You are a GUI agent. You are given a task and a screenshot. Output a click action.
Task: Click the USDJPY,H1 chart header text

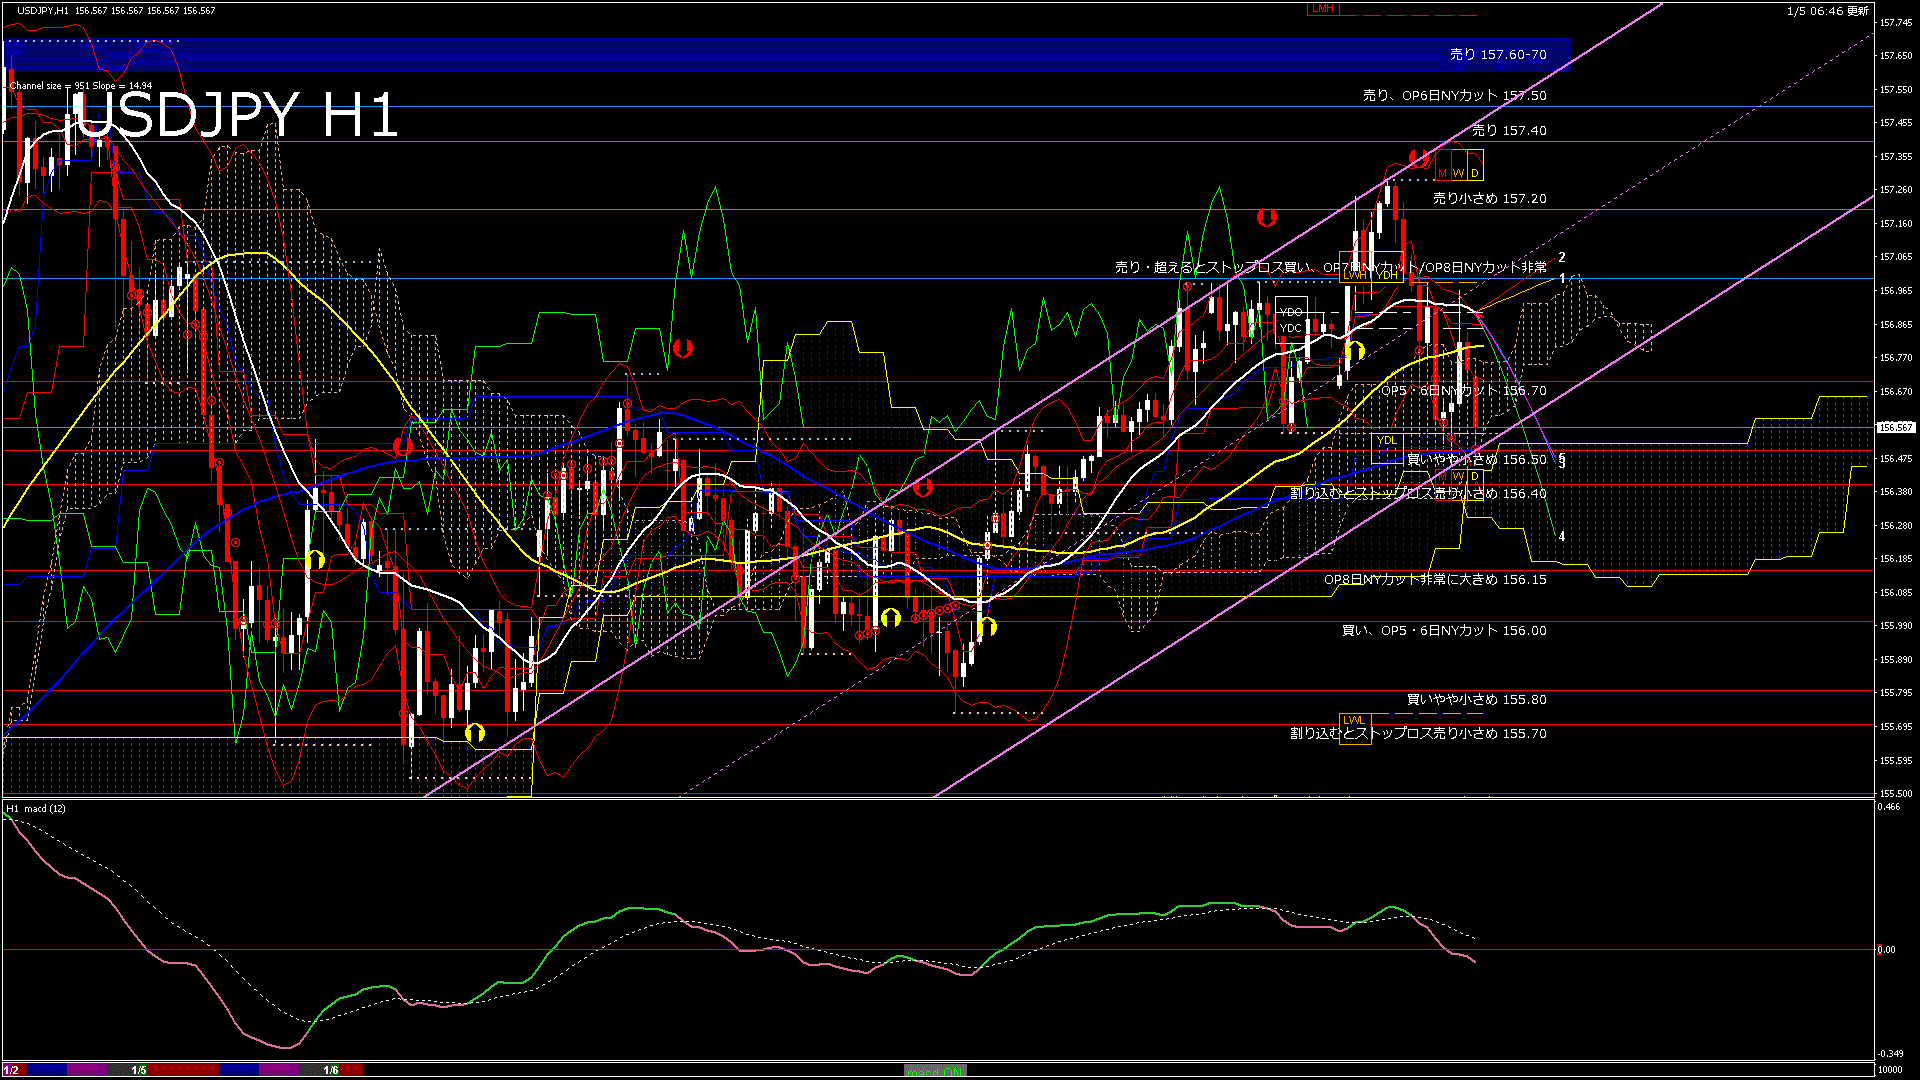(43, 11)
